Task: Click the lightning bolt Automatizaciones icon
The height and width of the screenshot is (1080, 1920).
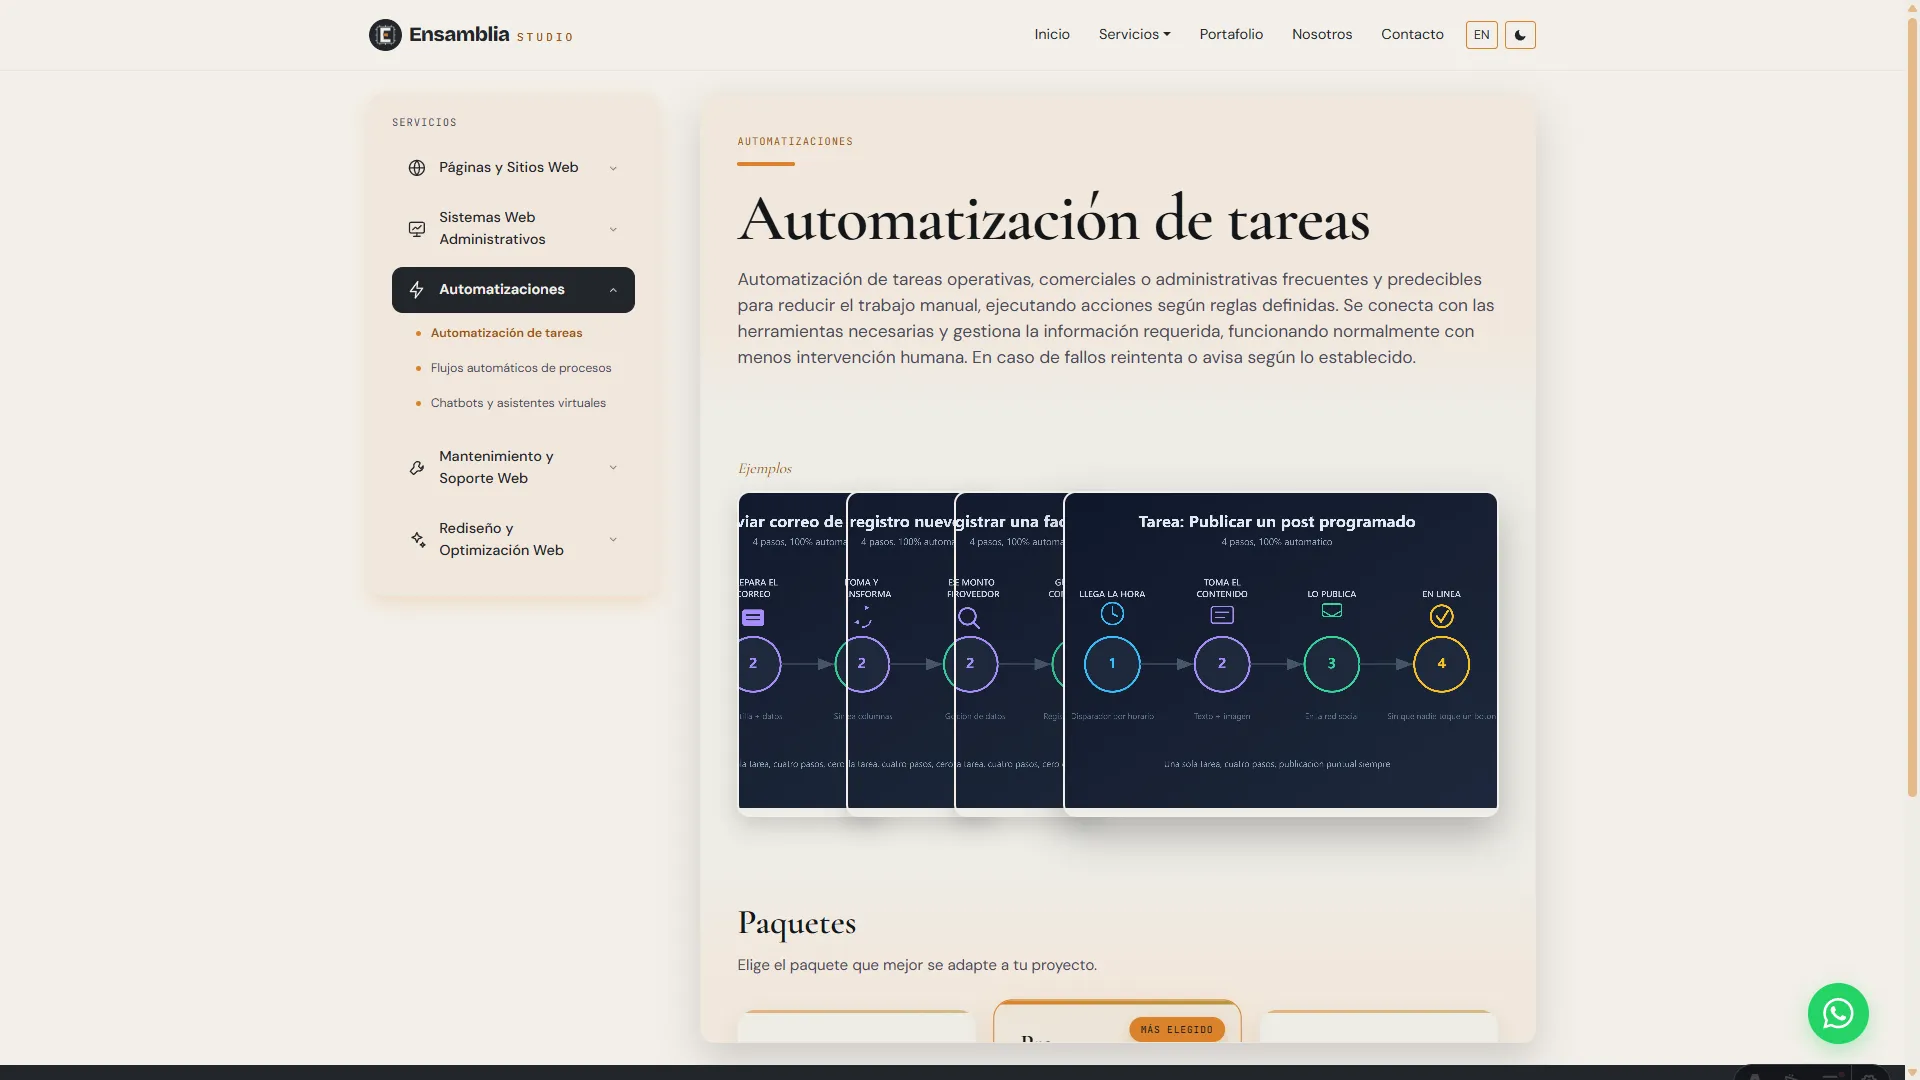Action: (417, 290)
